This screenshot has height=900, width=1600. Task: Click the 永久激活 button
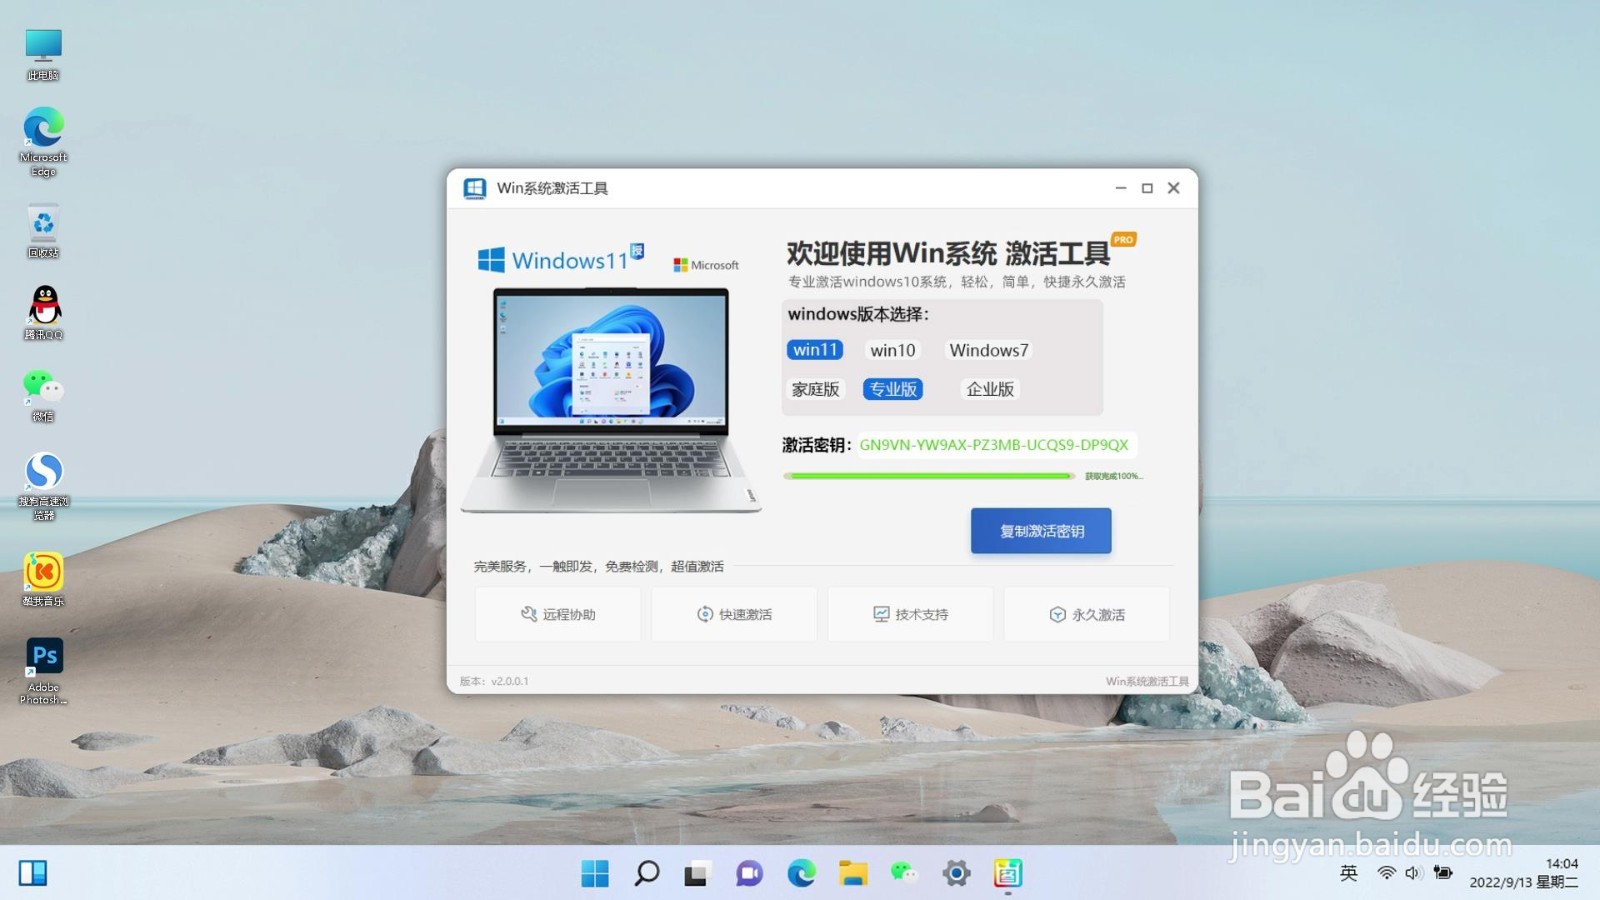(x=1087, y=614)
